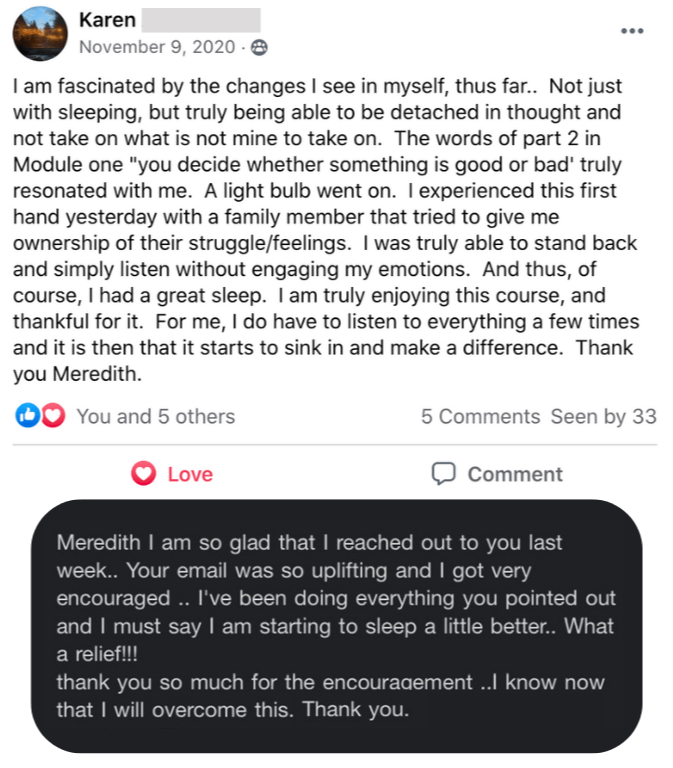
Task: Click the grey redacted surname box
Action: (200, 19)
